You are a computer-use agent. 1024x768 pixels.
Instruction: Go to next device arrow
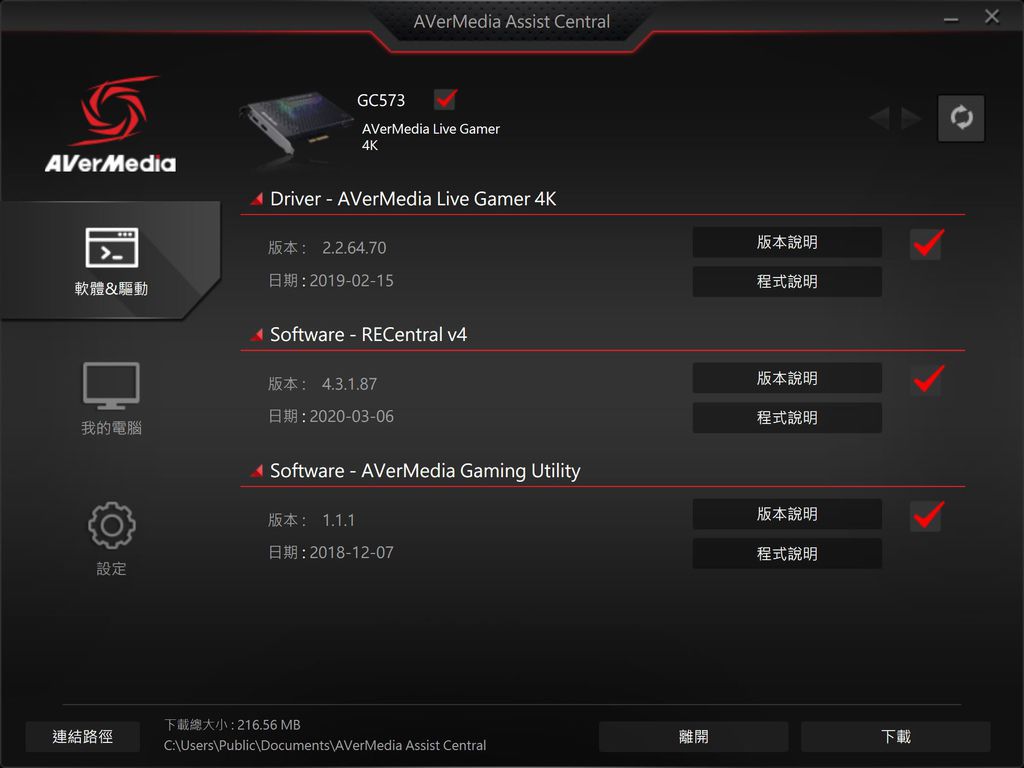tap(911, 118)
